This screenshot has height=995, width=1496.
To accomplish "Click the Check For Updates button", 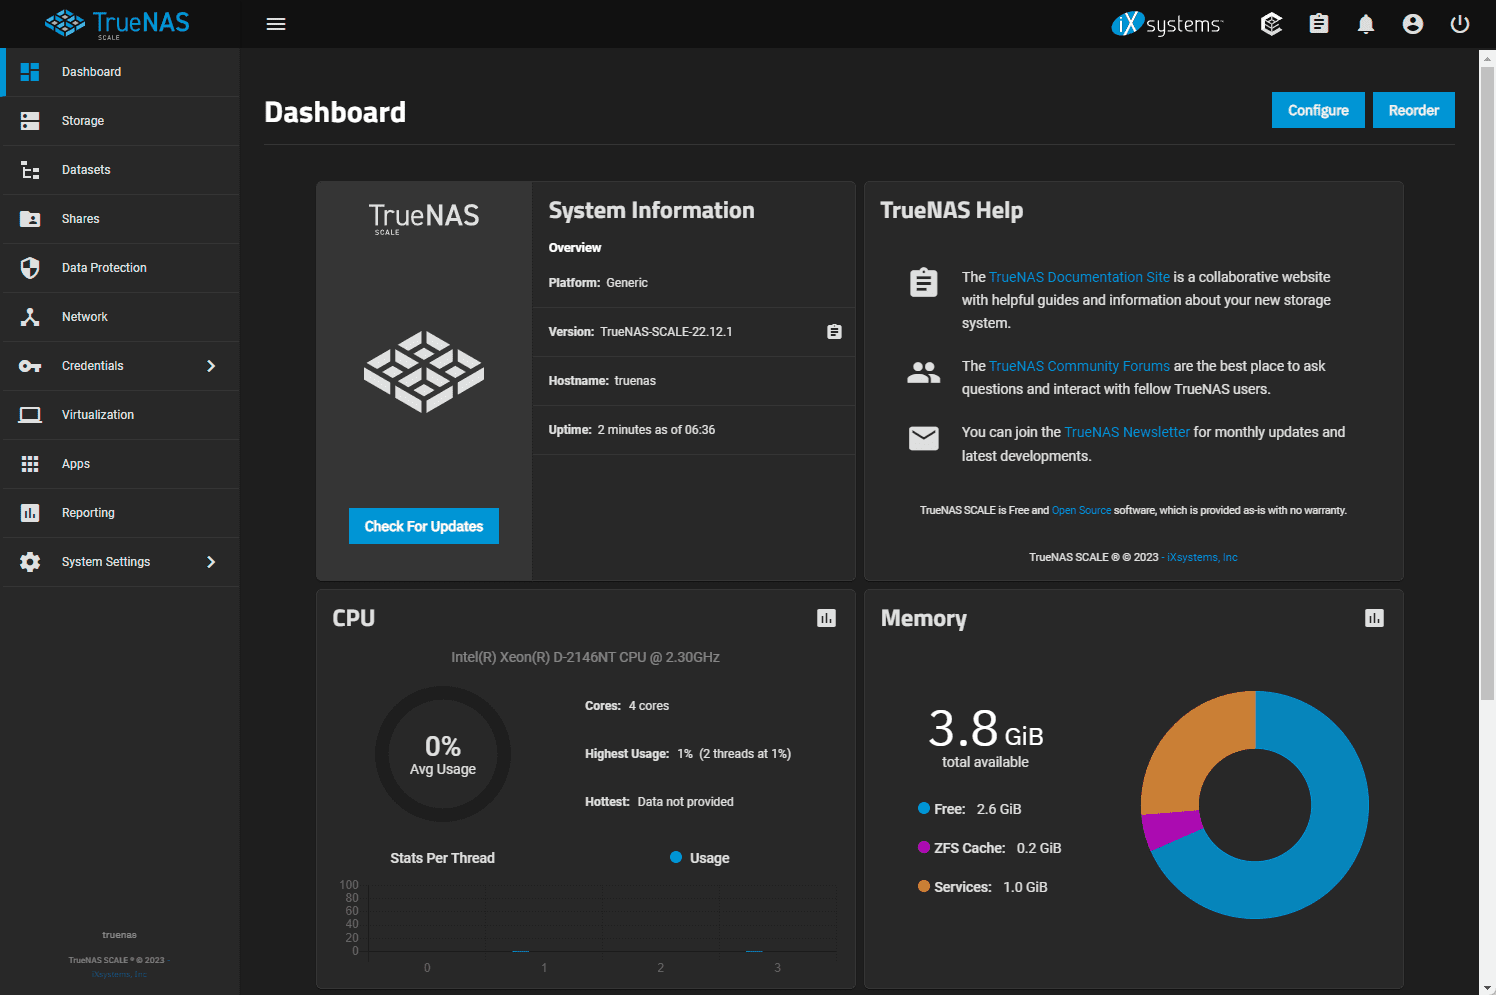I will 424,526.
